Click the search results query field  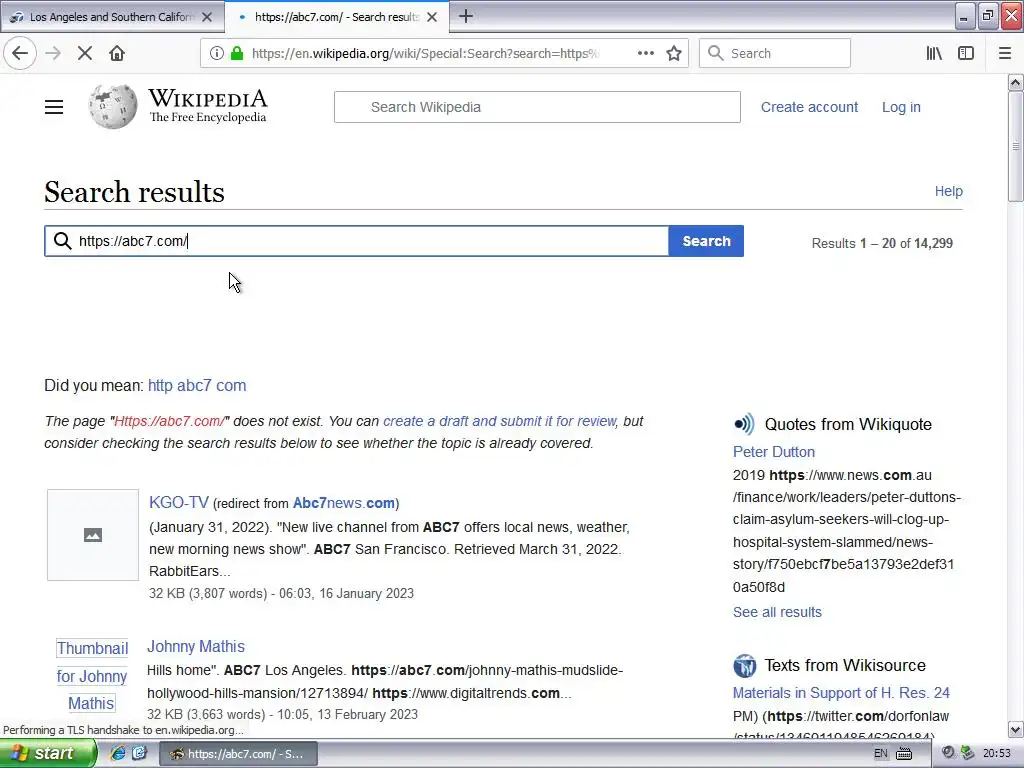click(357, 241)
